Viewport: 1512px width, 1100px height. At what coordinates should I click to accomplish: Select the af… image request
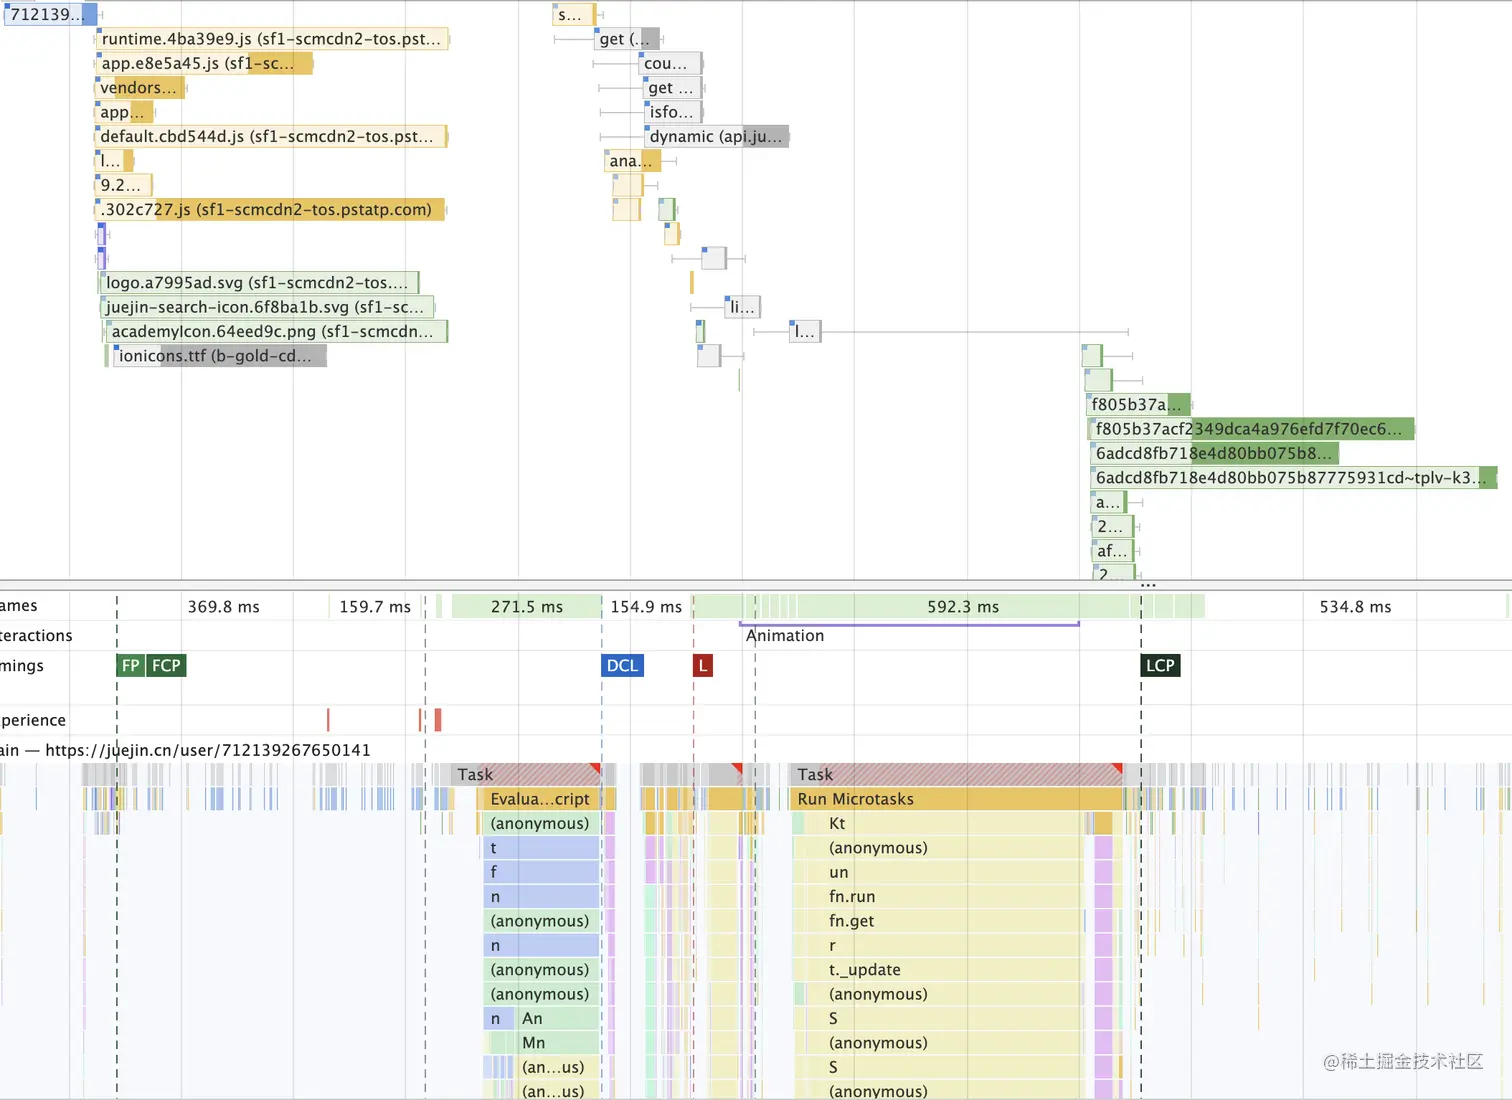[1112, 551]
